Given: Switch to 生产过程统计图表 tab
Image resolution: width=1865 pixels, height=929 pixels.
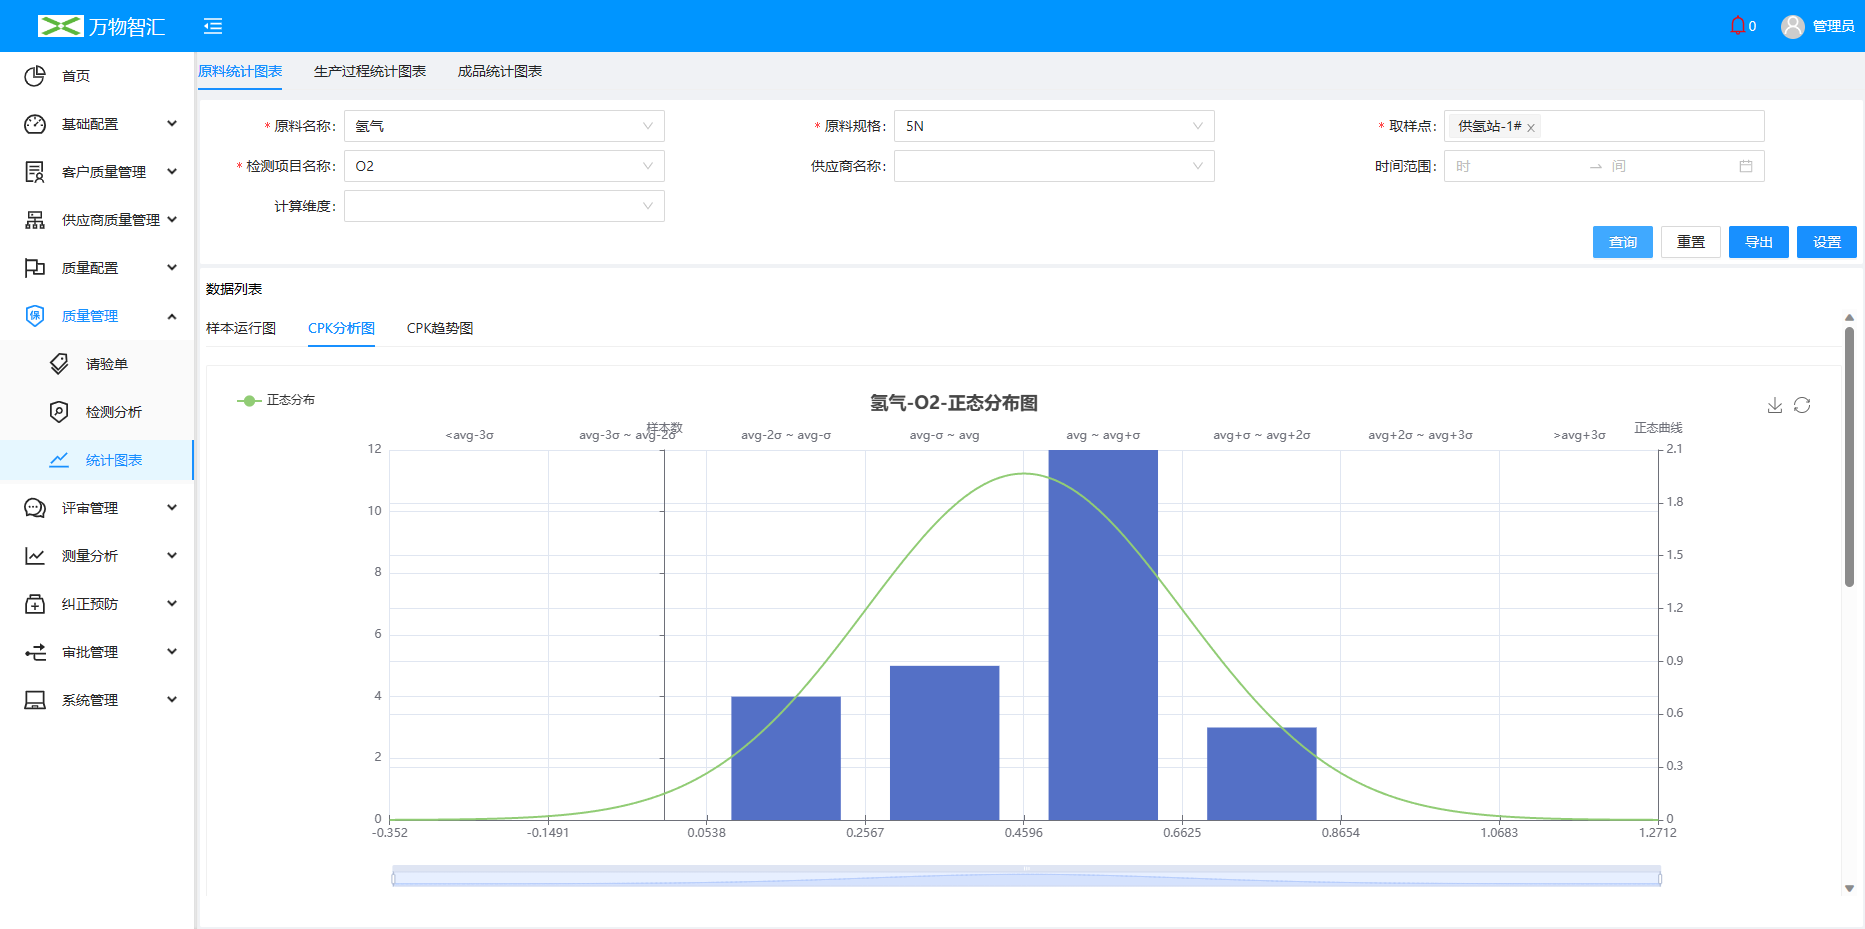Looking at the screenshot, I should tap(370, 71).
